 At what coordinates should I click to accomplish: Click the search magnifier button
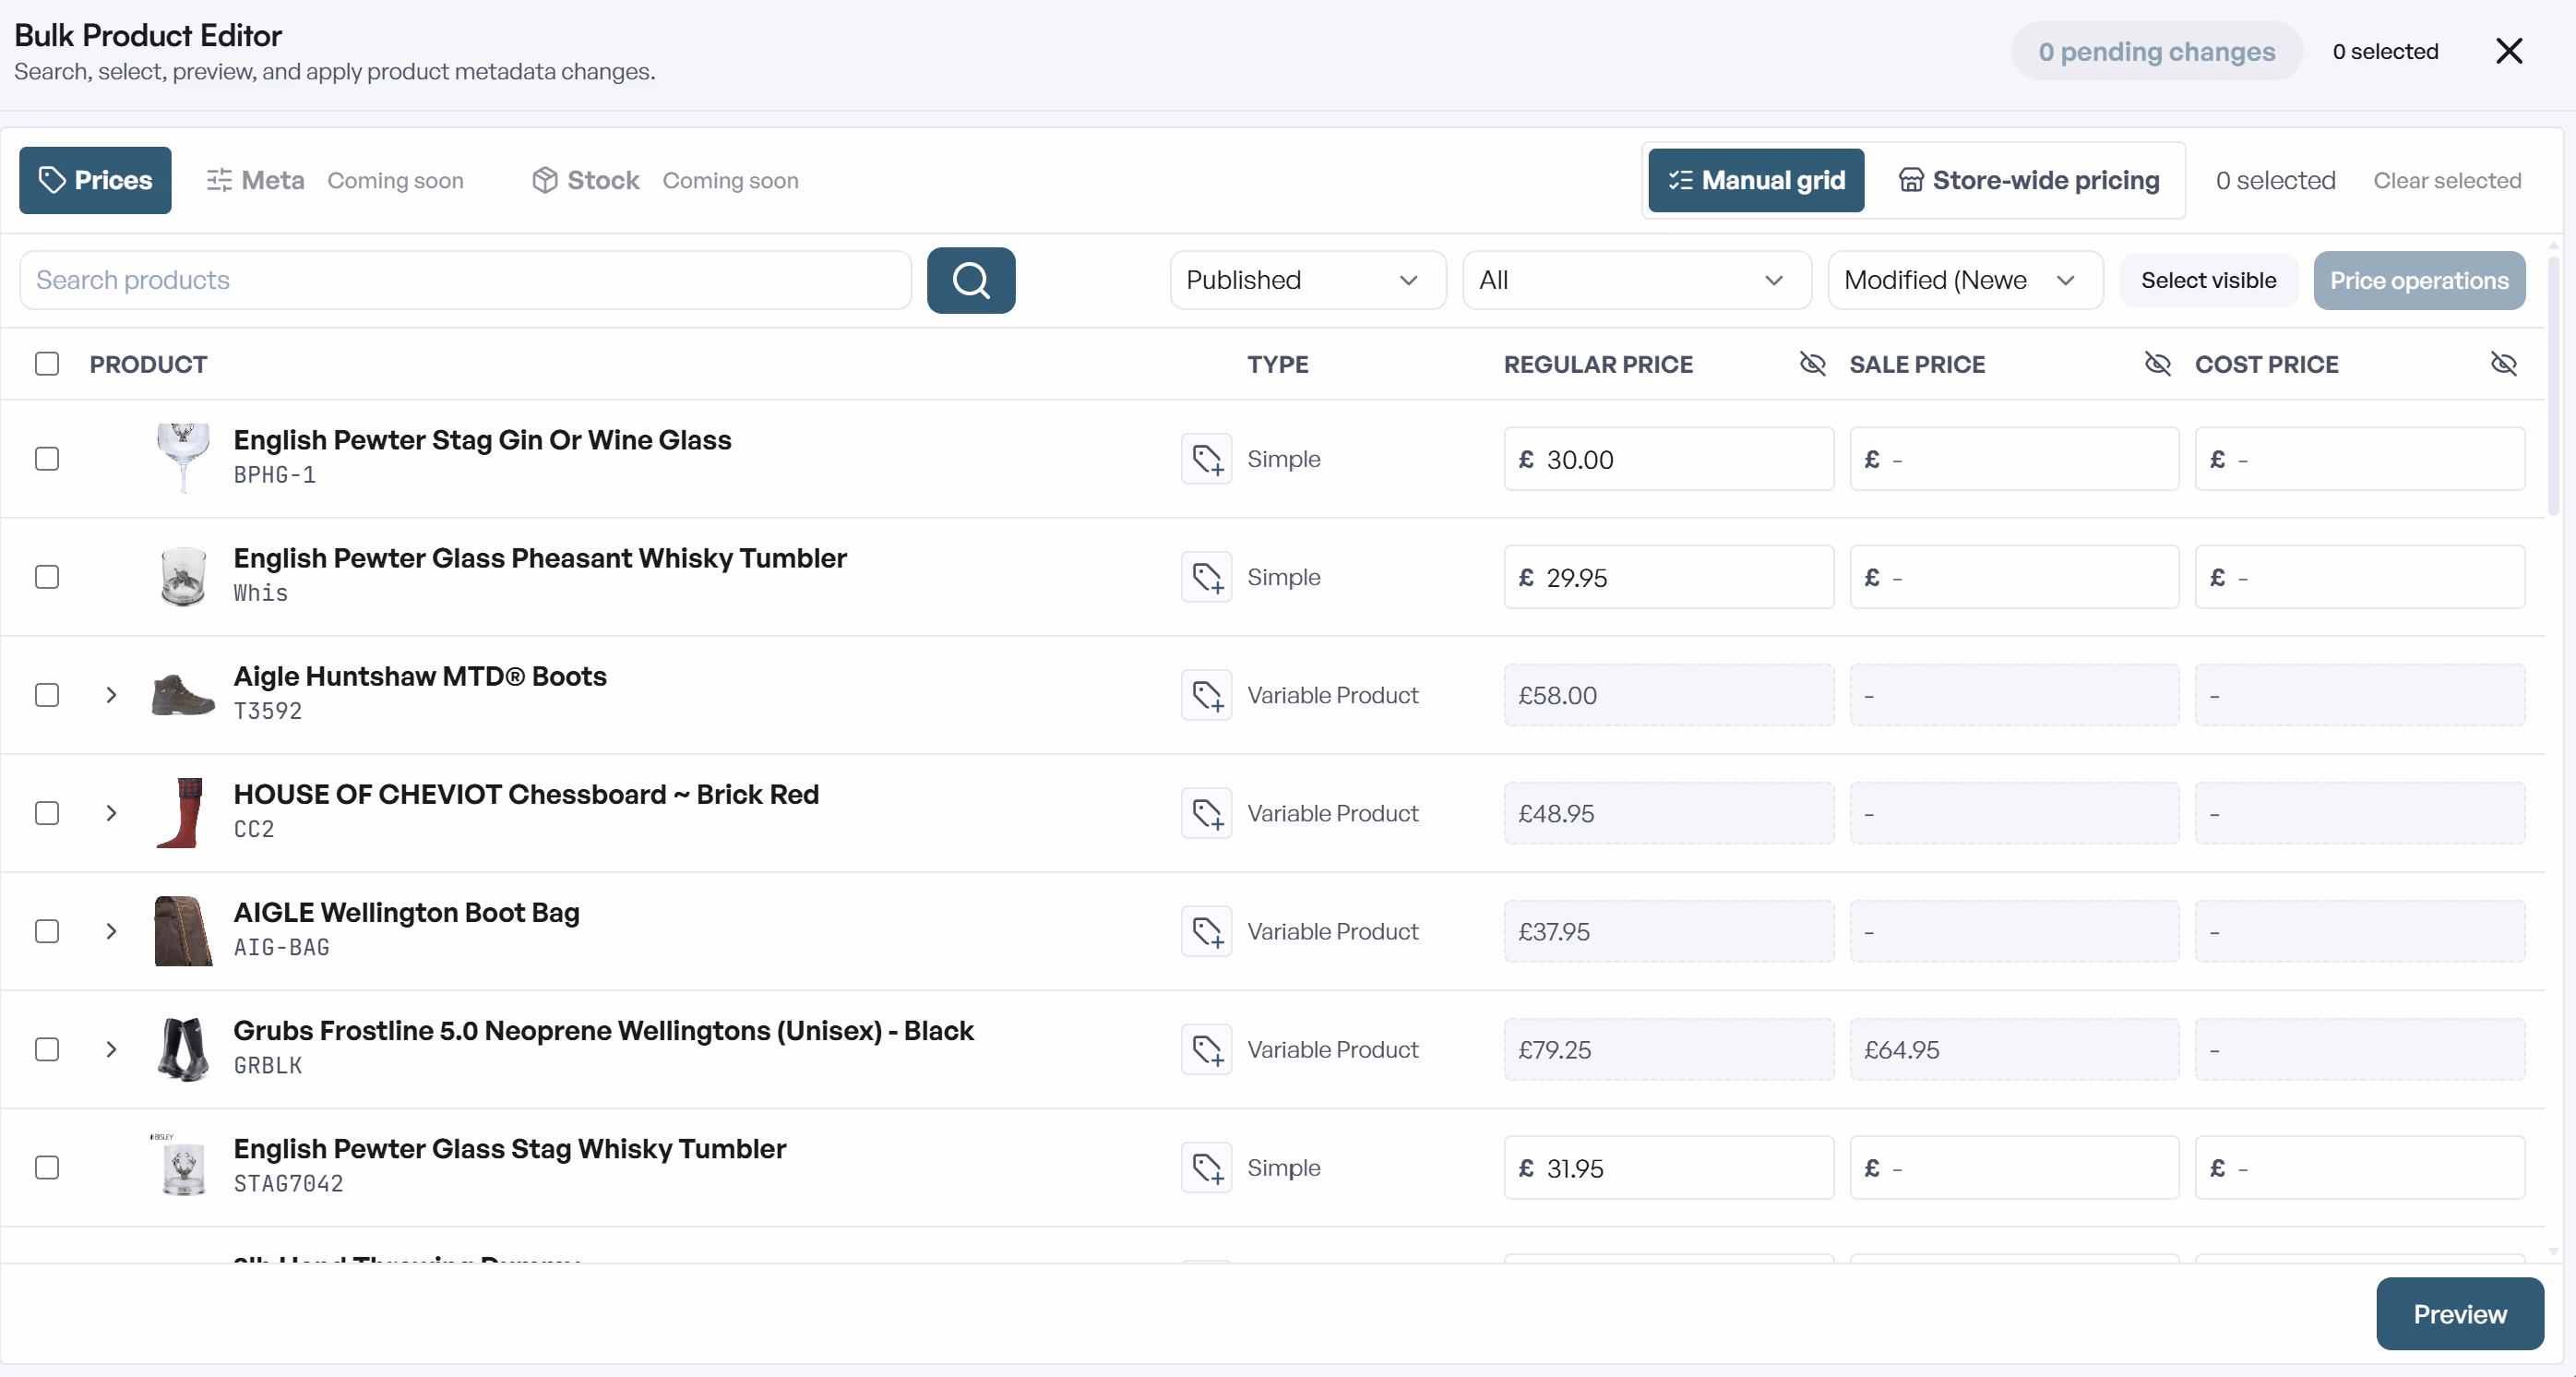(970, 280)
